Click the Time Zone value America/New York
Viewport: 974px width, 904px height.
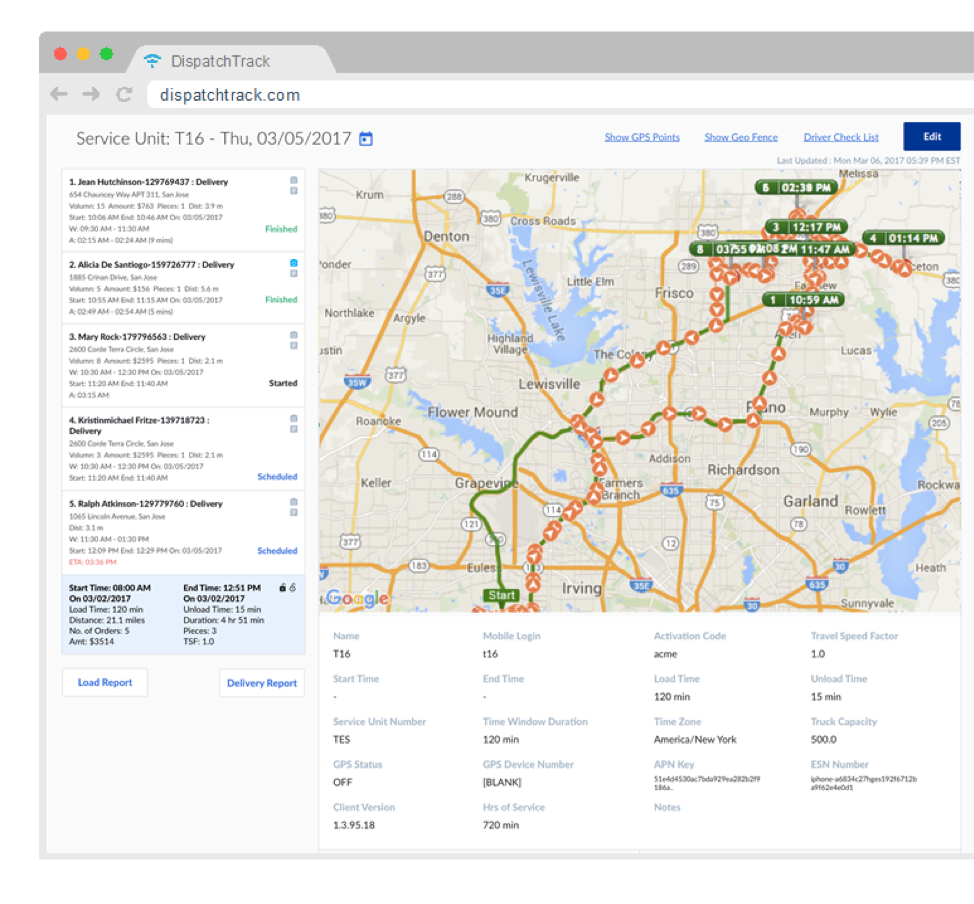pos(695,739)
